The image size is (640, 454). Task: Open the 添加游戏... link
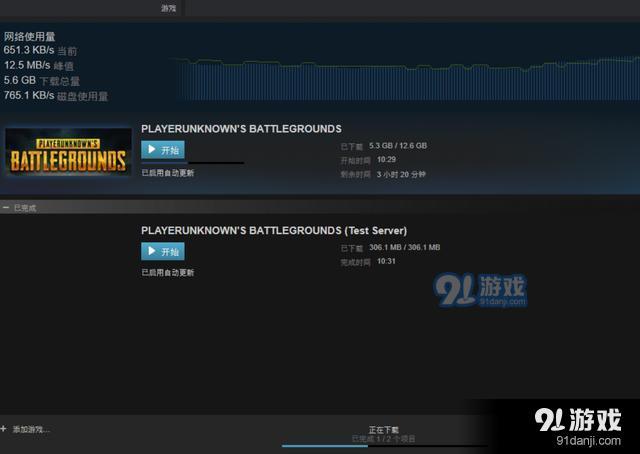pos(31,429)
